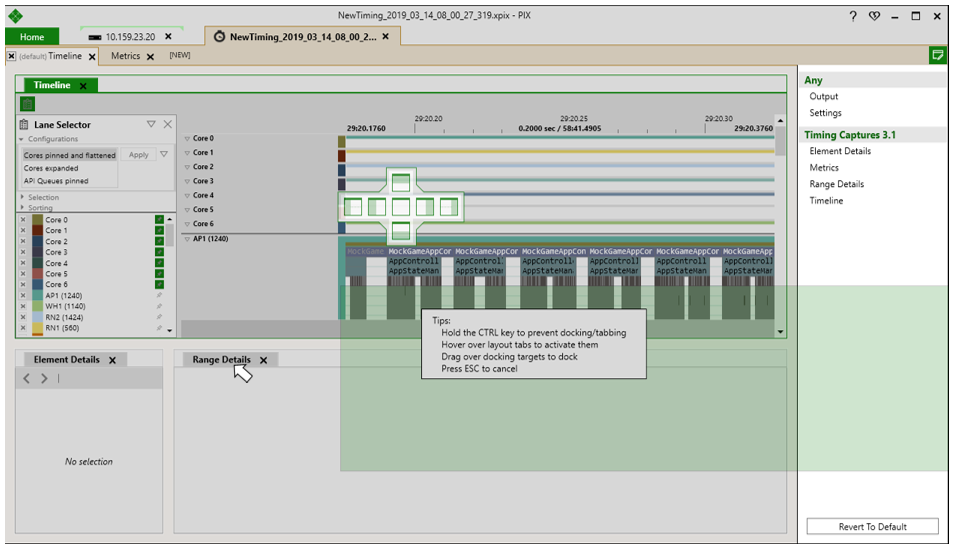
Task: Click the inner-left docking target icon
Action: pos(377,207)
